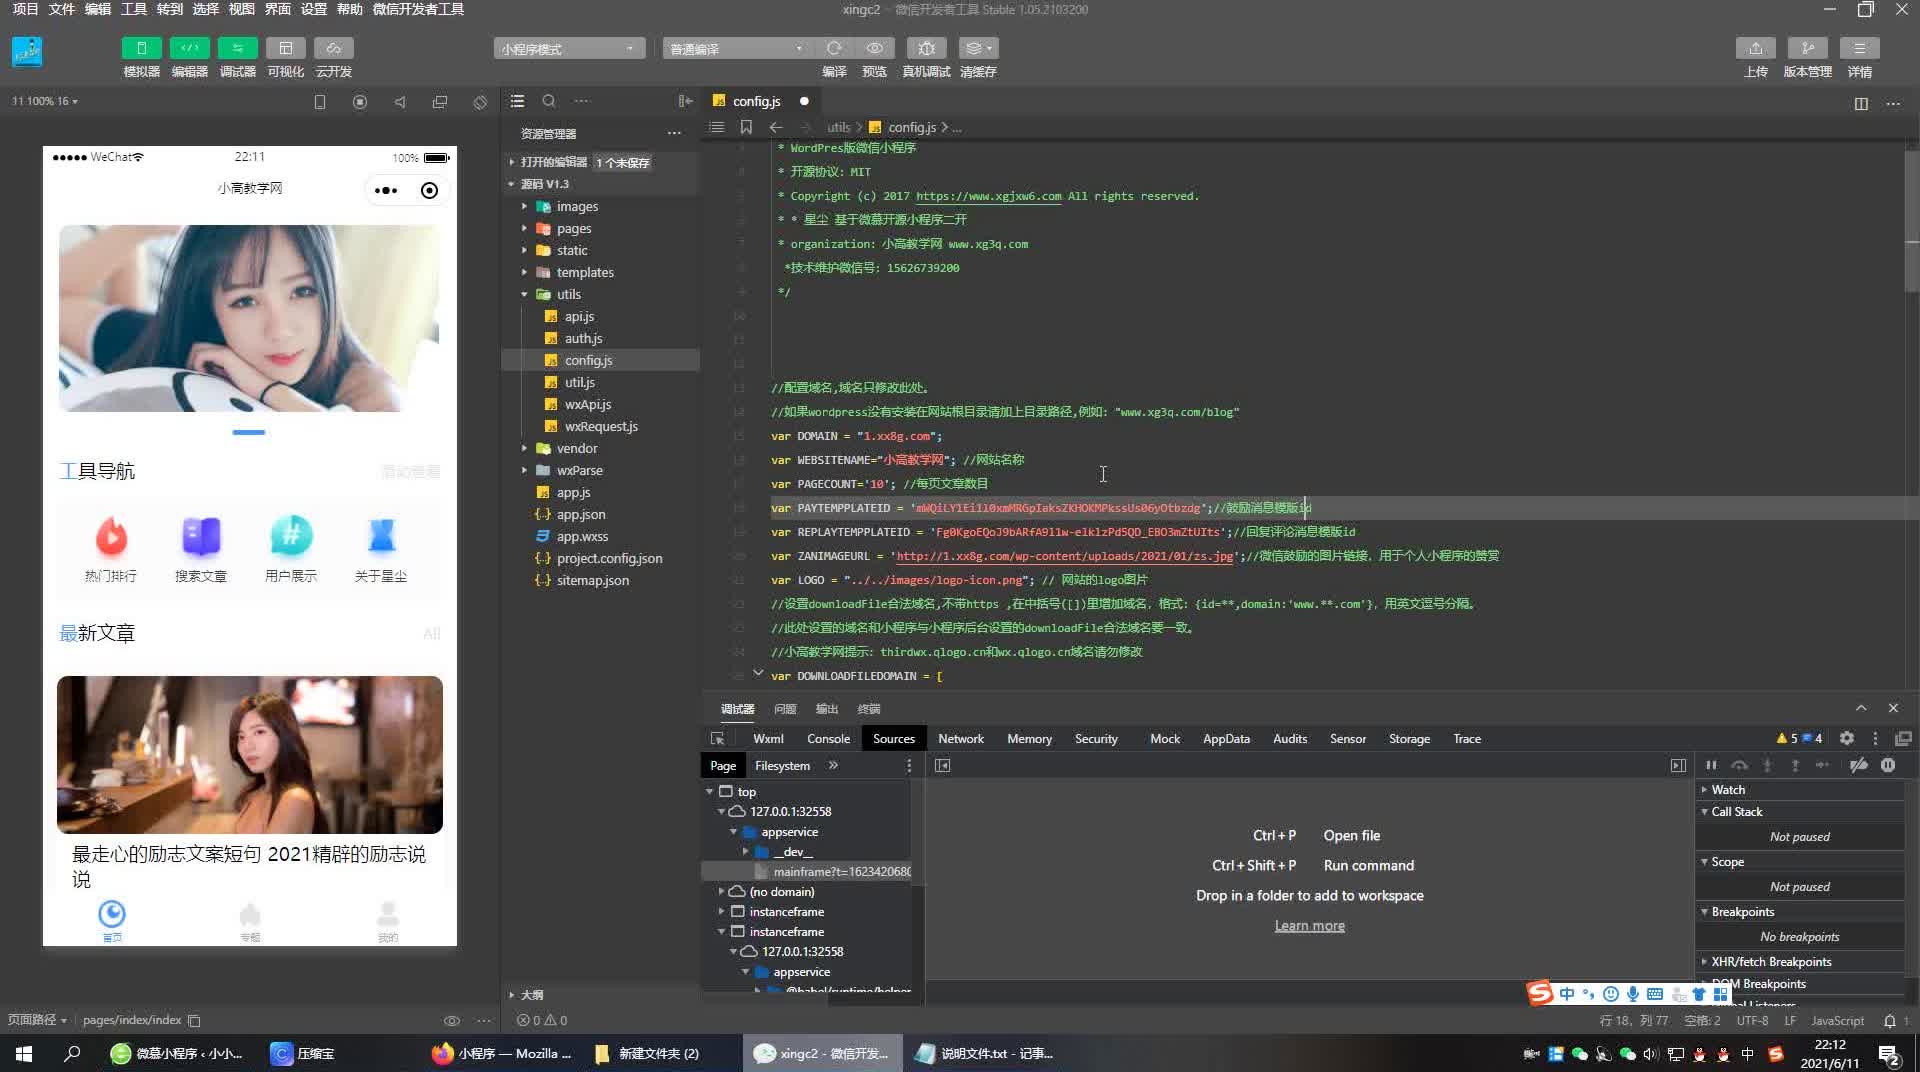Open the 工具 menu
Viewport: 1920px width, 1072px height.
134,9
